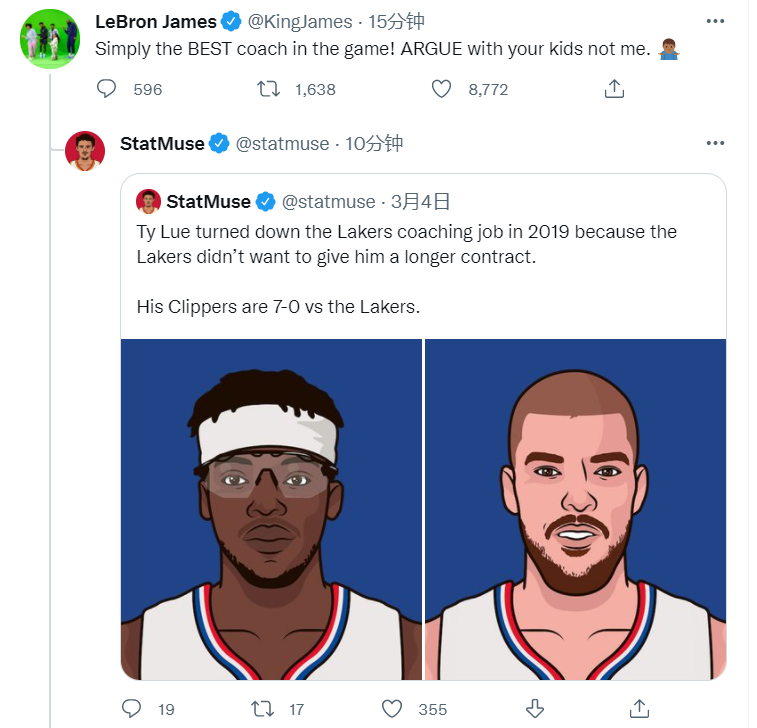View the right bearded player illustration

pyautogui.click(x=575, y=509)
